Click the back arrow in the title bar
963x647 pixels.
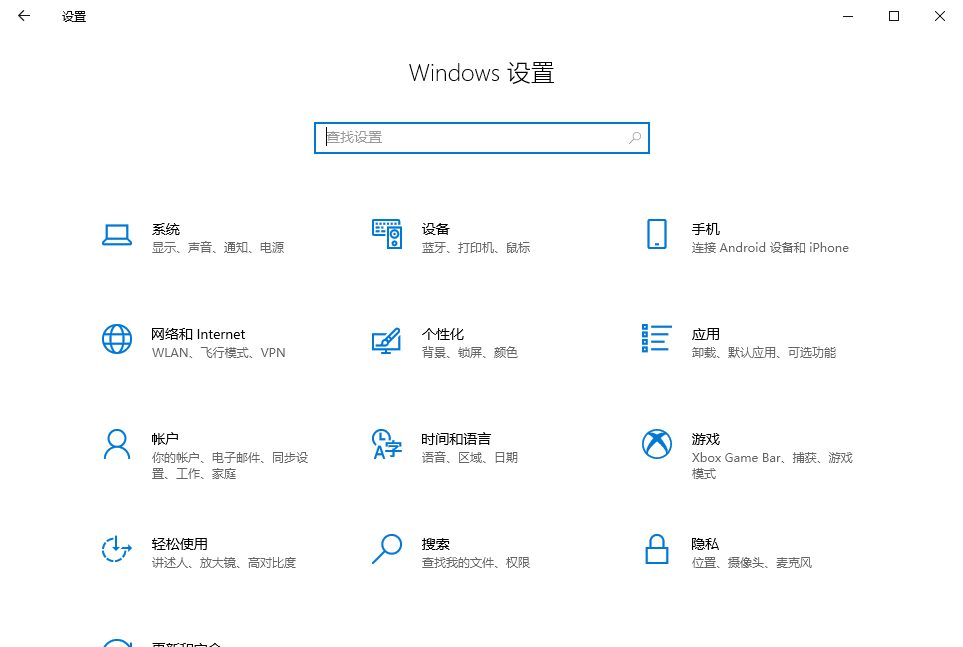[23, 16]
